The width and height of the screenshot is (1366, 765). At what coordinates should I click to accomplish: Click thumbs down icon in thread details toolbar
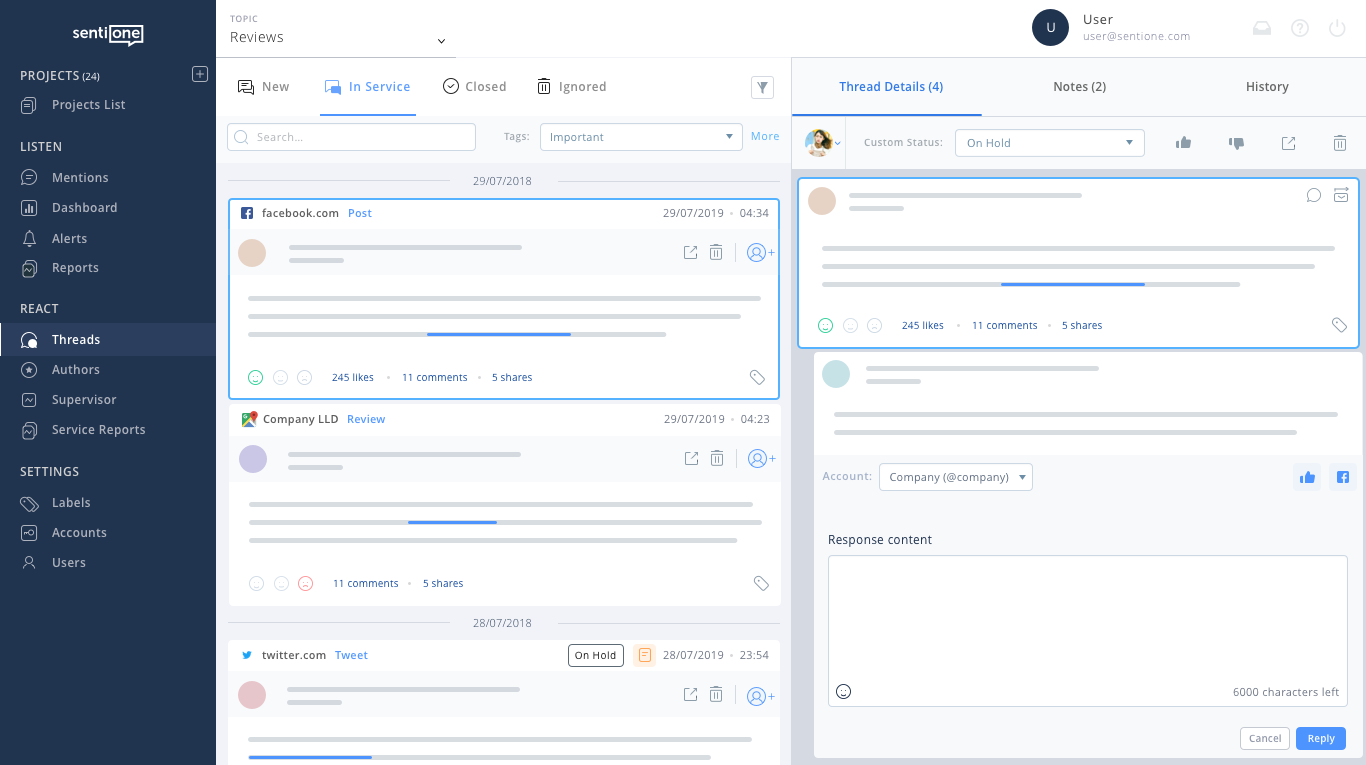click(x=1236, y=143)
